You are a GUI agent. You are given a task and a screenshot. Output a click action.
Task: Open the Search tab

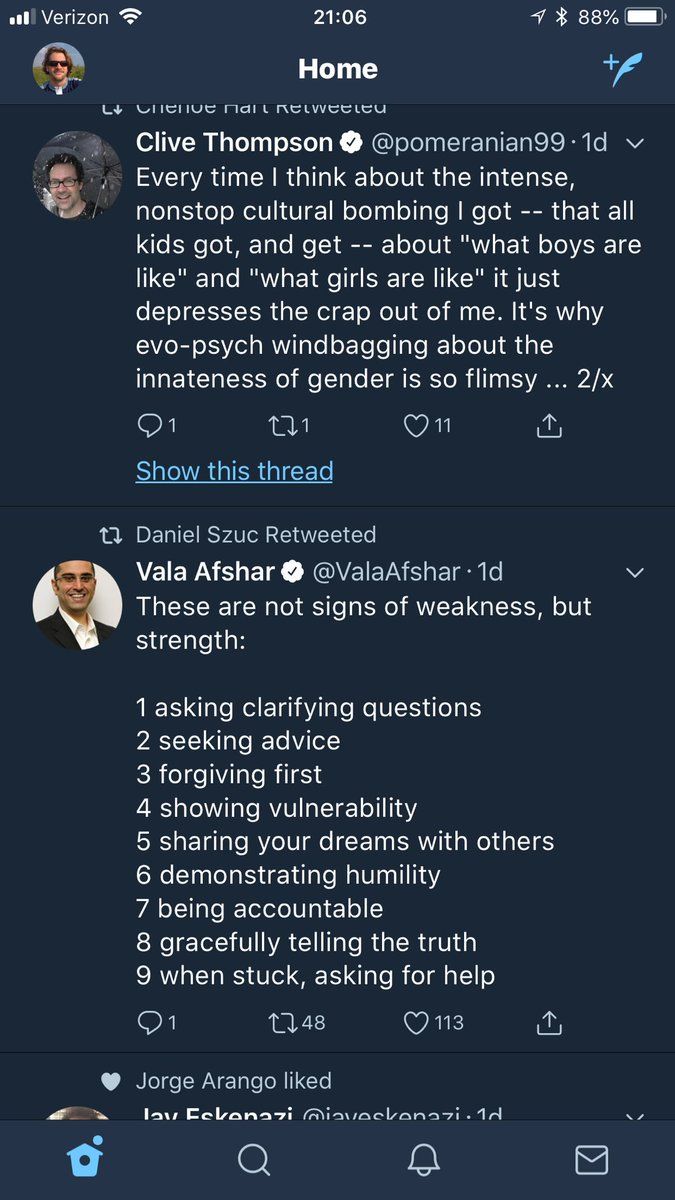pyautogui.click(x=254, y=1159)
